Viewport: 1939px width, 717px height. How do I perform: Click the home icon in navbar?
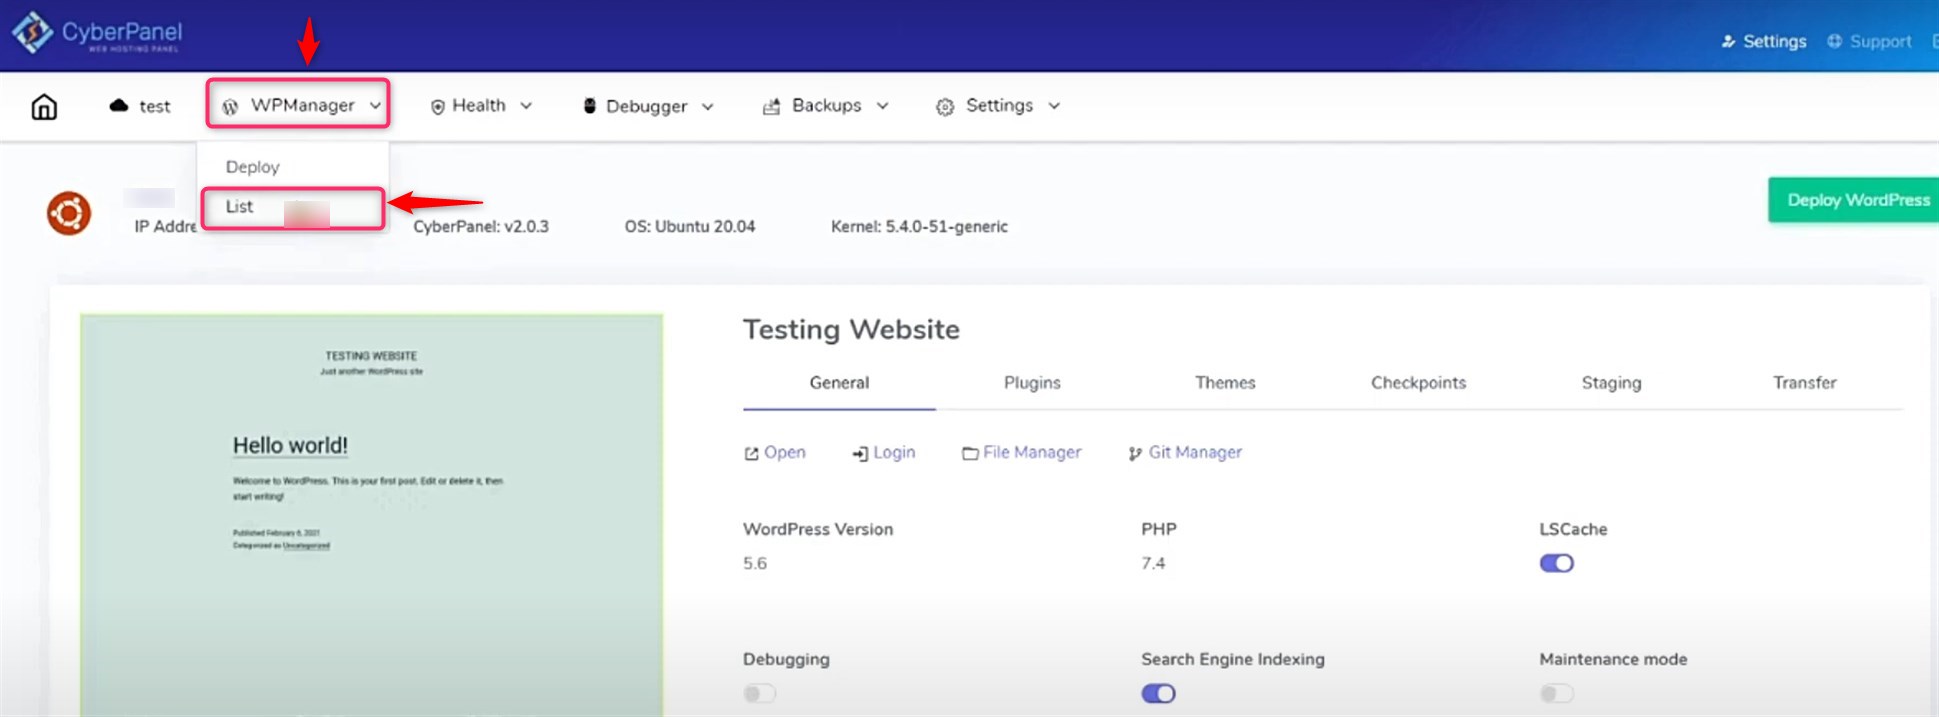[x=44, y=106]
